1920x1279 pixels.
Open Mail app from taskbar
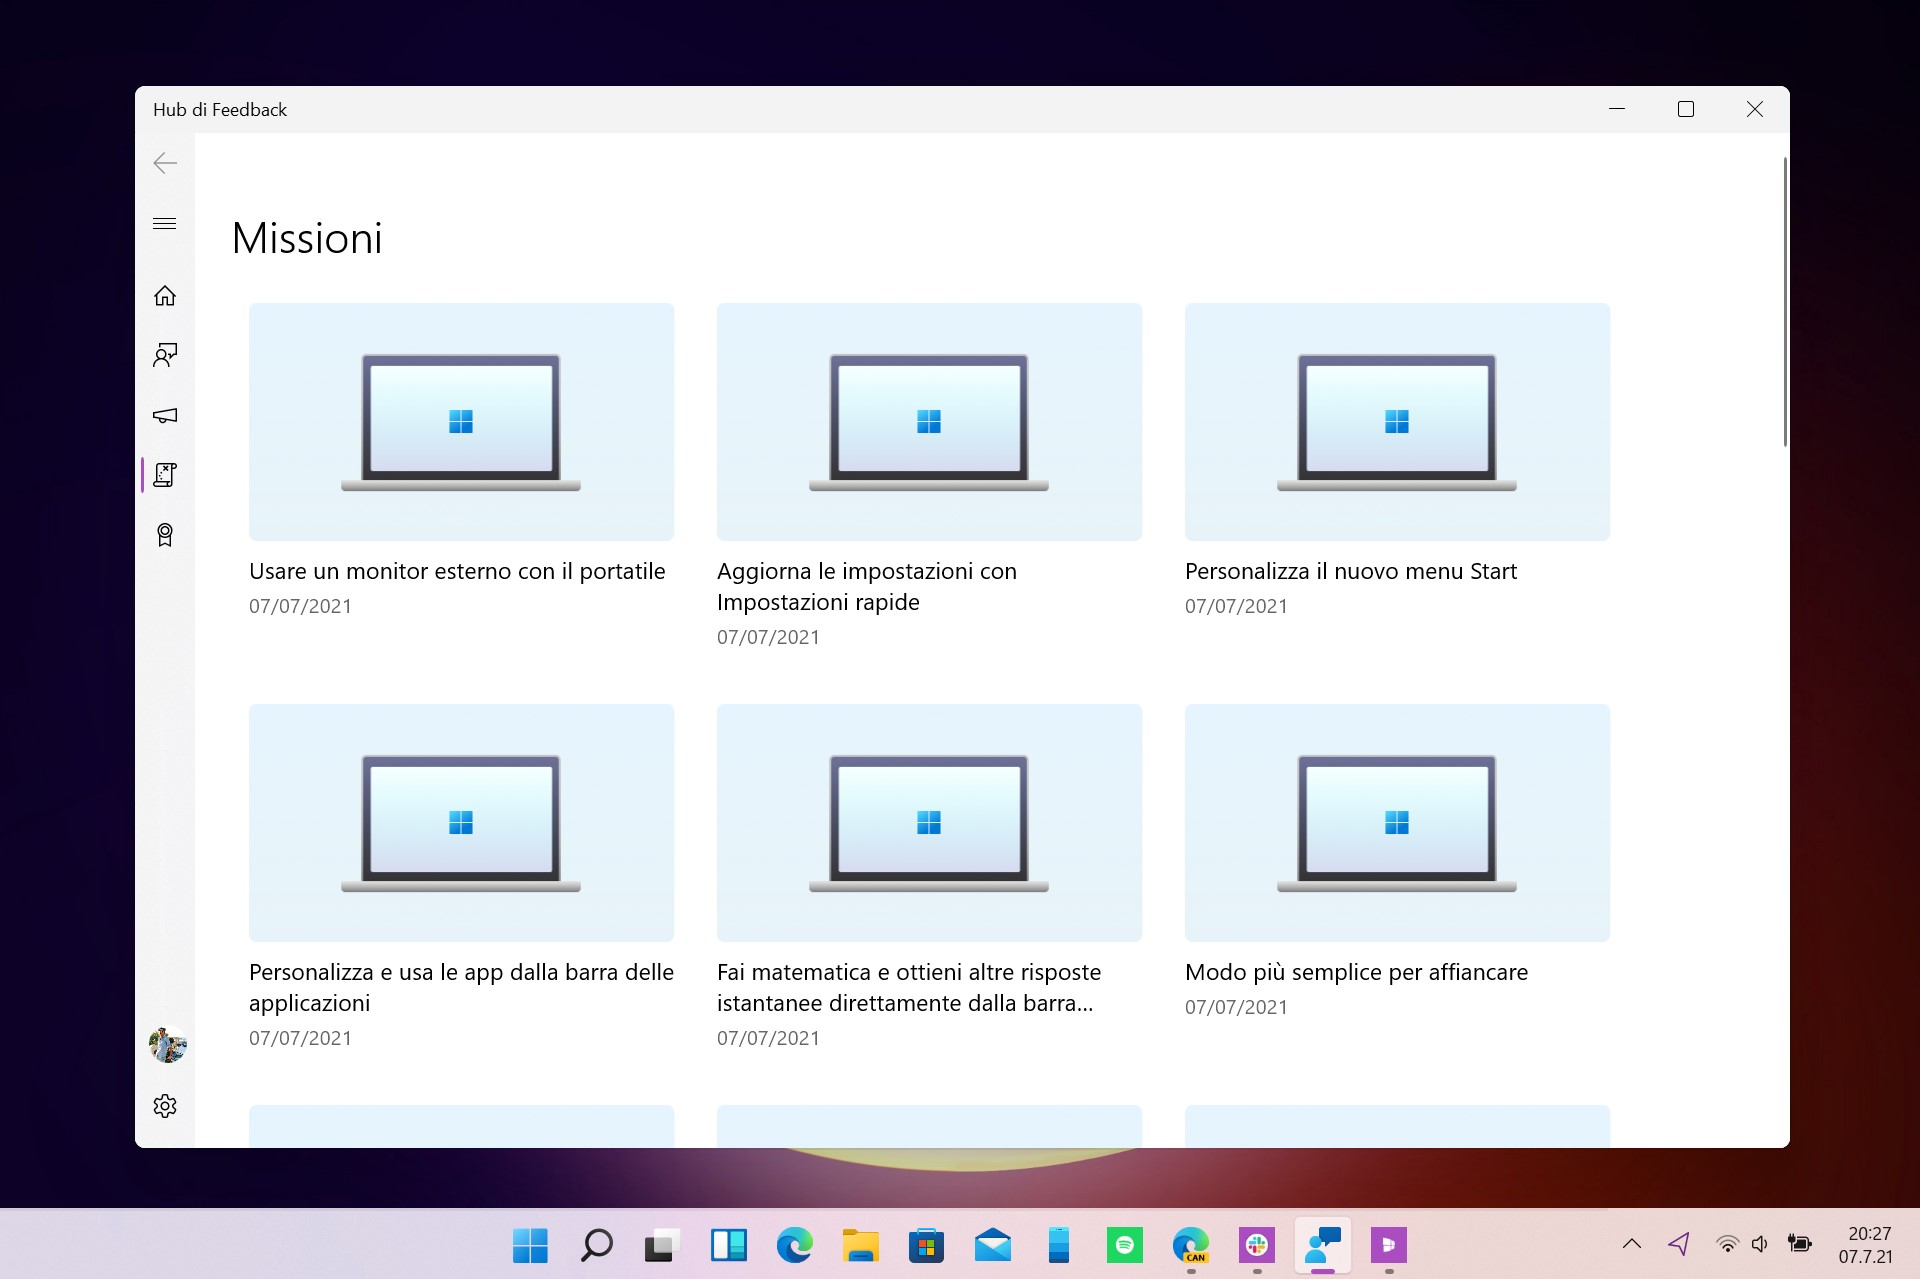point(993,1245)
